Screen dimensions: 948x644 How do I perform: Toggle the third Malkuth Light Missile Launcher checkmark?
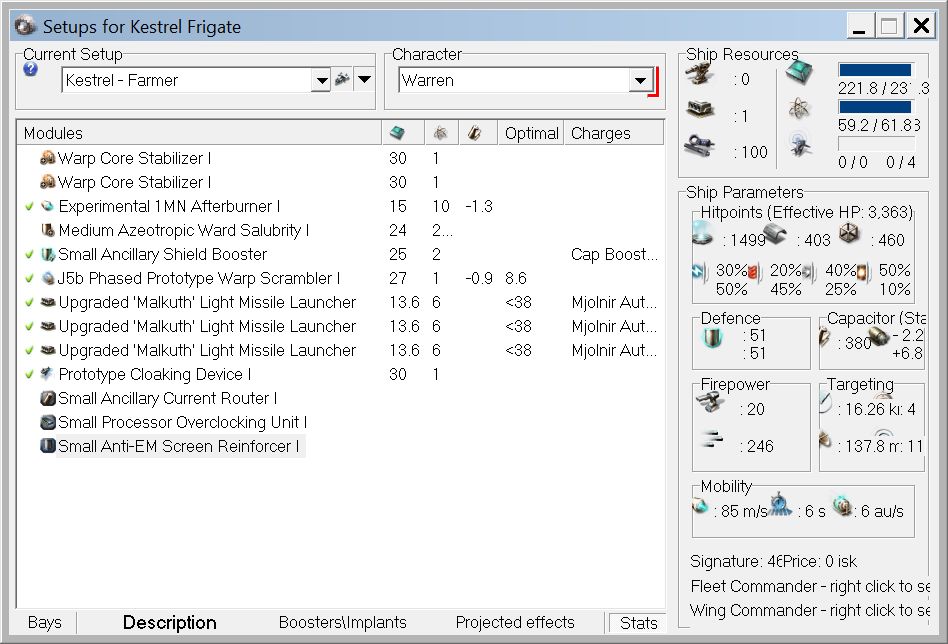point(29,351)
